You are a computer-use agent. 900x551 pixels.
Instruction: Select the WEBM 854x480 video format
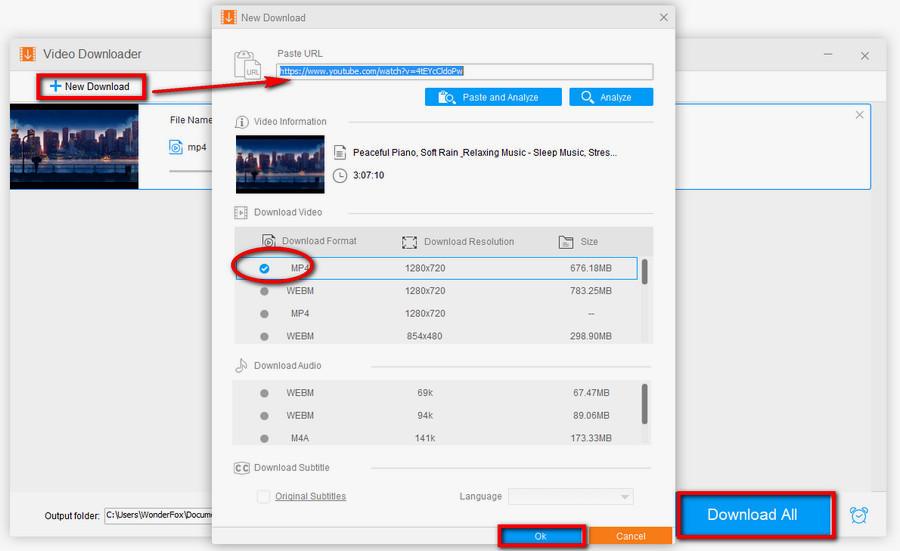(264, 336)
